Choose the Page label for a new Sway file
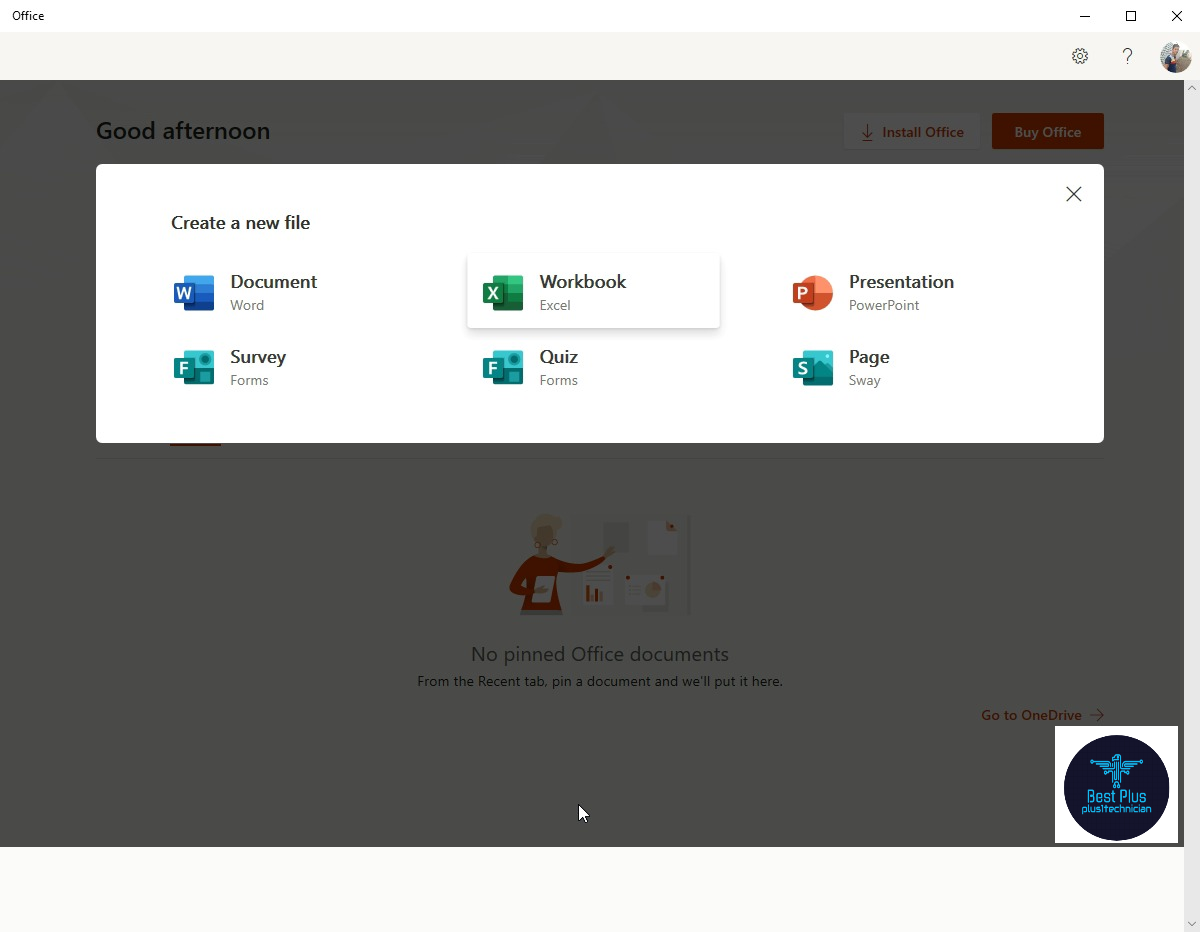This screenshot has height=932, width=1200. pyautogui.click(x=869, y=357)
